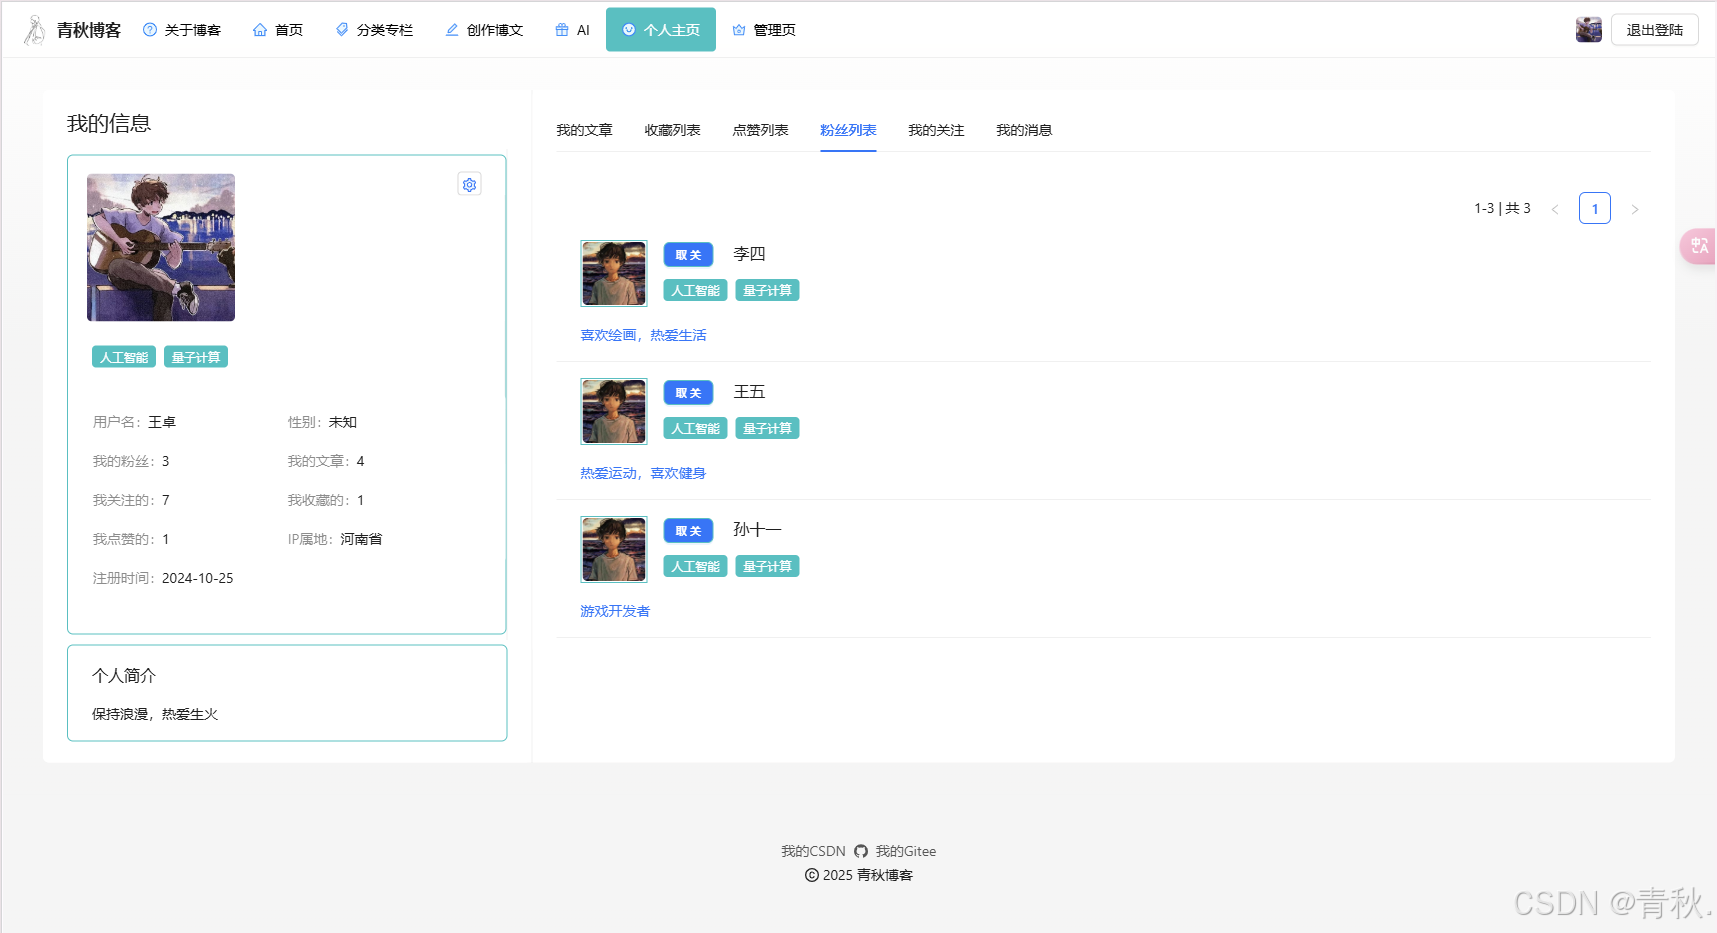Click 王五's avatar thumbnail
Image resolution: width=1717 pixels, height=933 pixels.
[614, 411]
